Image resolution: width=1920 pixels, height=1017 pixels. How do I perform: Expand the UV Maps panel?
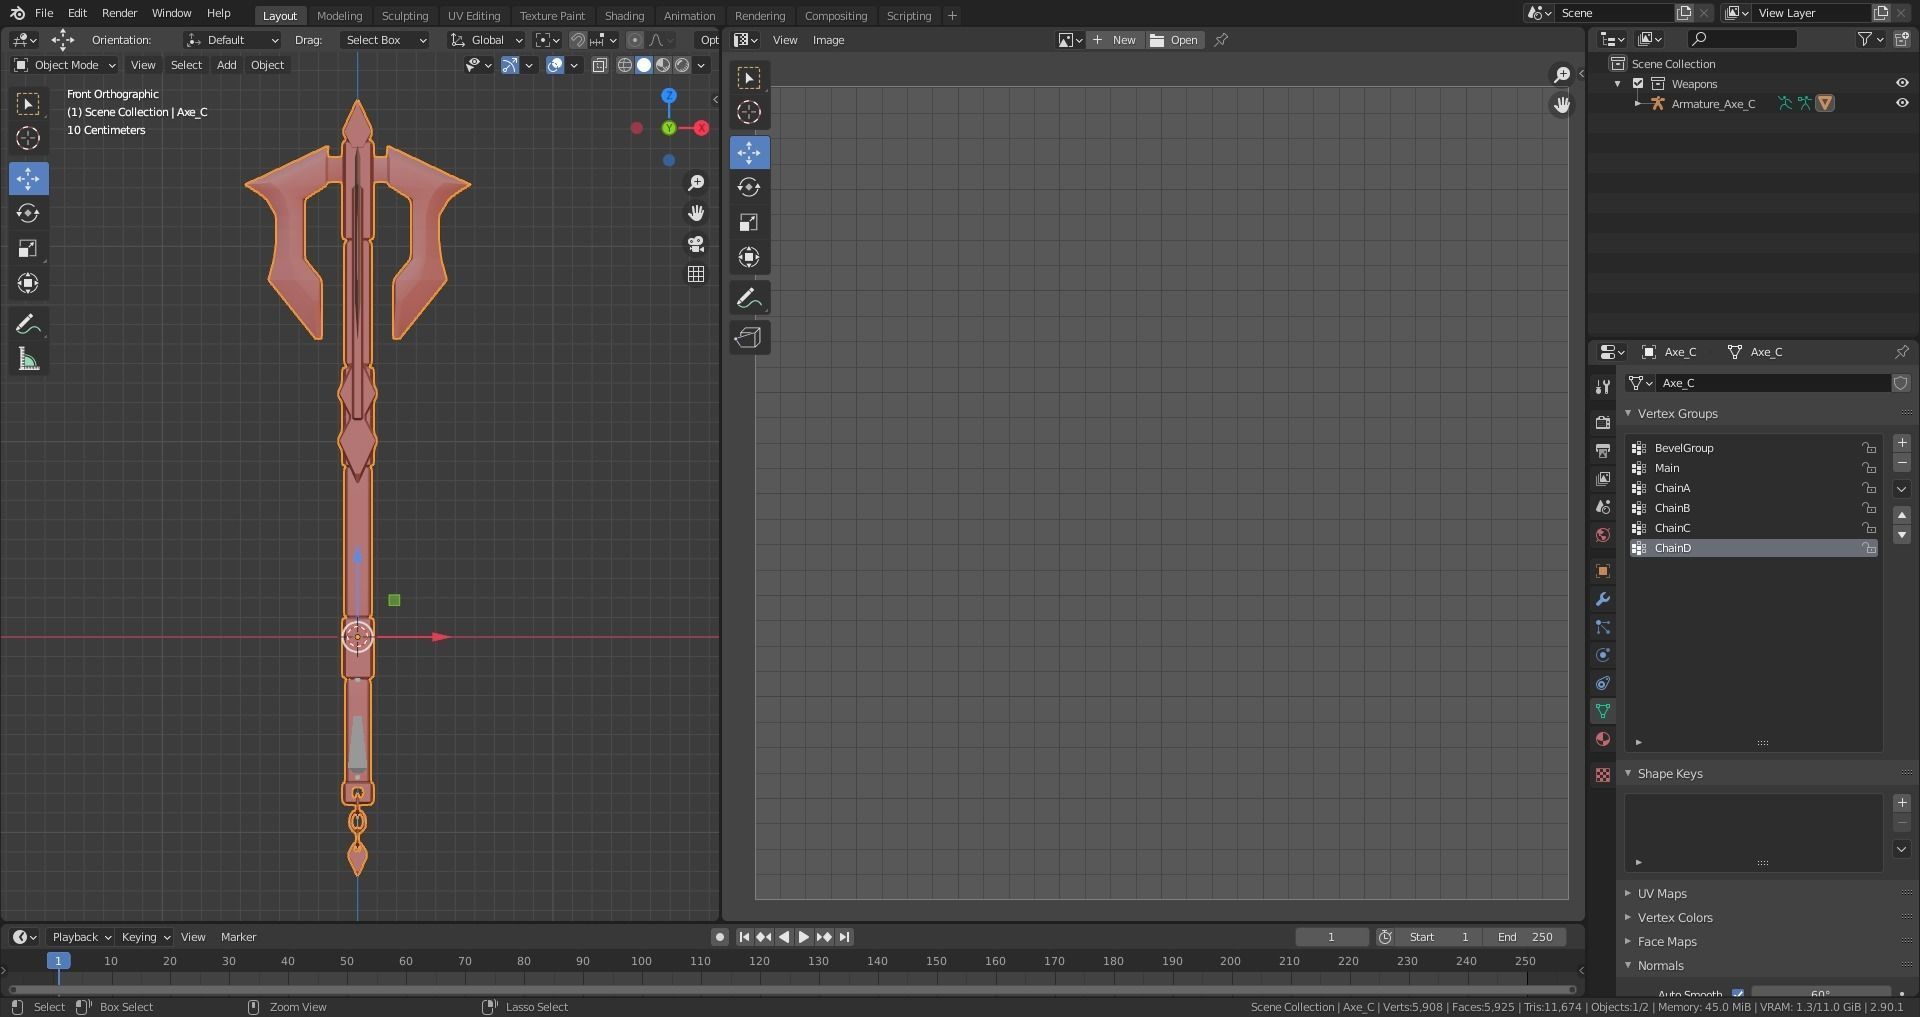click(1661, 894)
